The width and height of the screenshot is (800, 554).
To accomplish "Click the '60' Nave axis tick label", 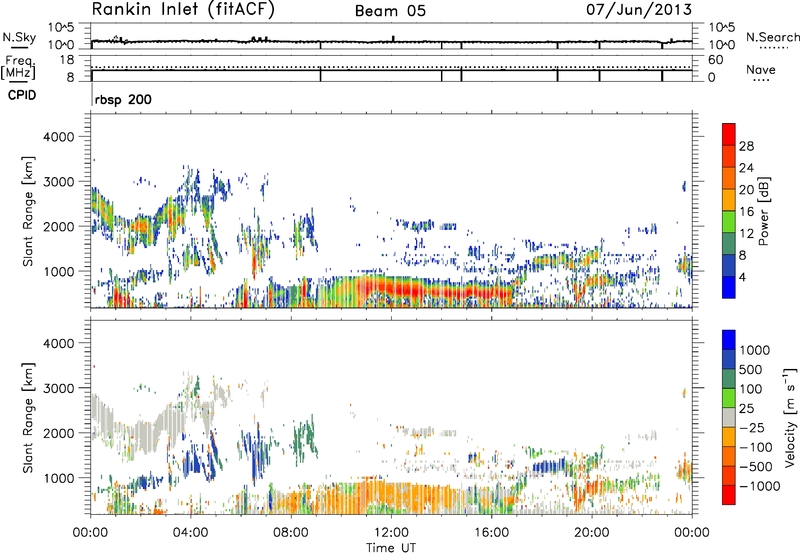I will (715, 60).
